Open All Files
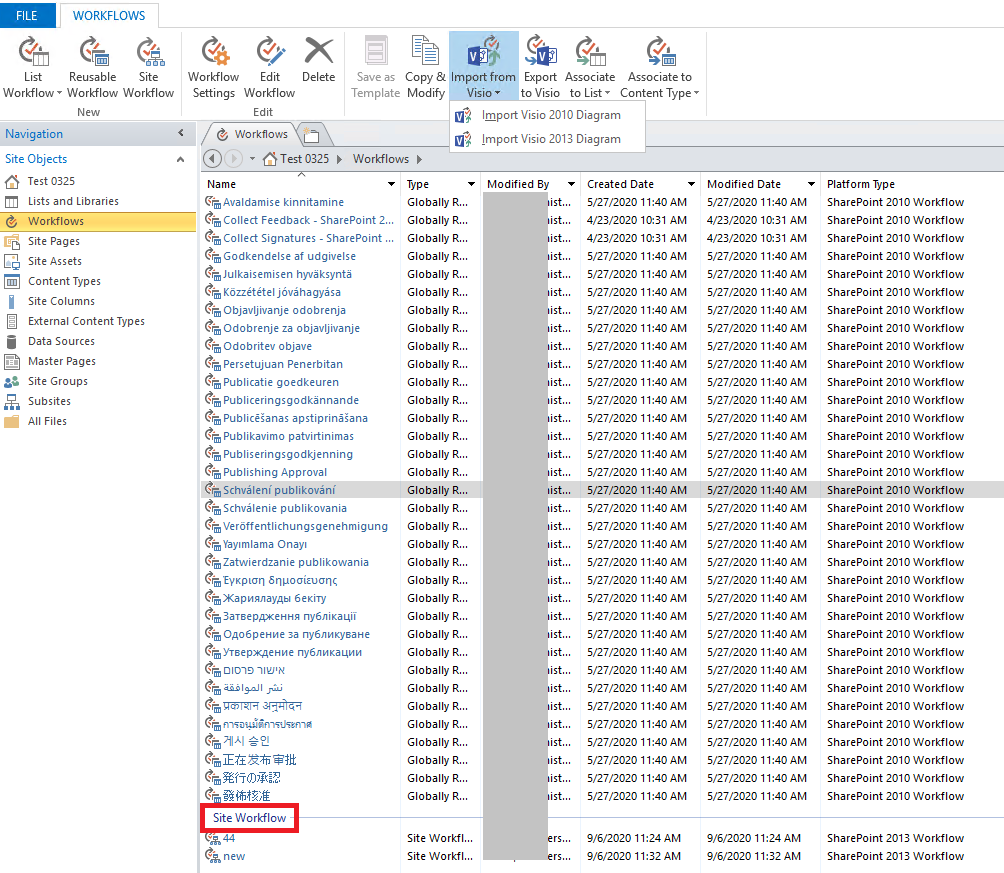The height and width of the screenshot is (873, 1004). (x=47, y=421)
